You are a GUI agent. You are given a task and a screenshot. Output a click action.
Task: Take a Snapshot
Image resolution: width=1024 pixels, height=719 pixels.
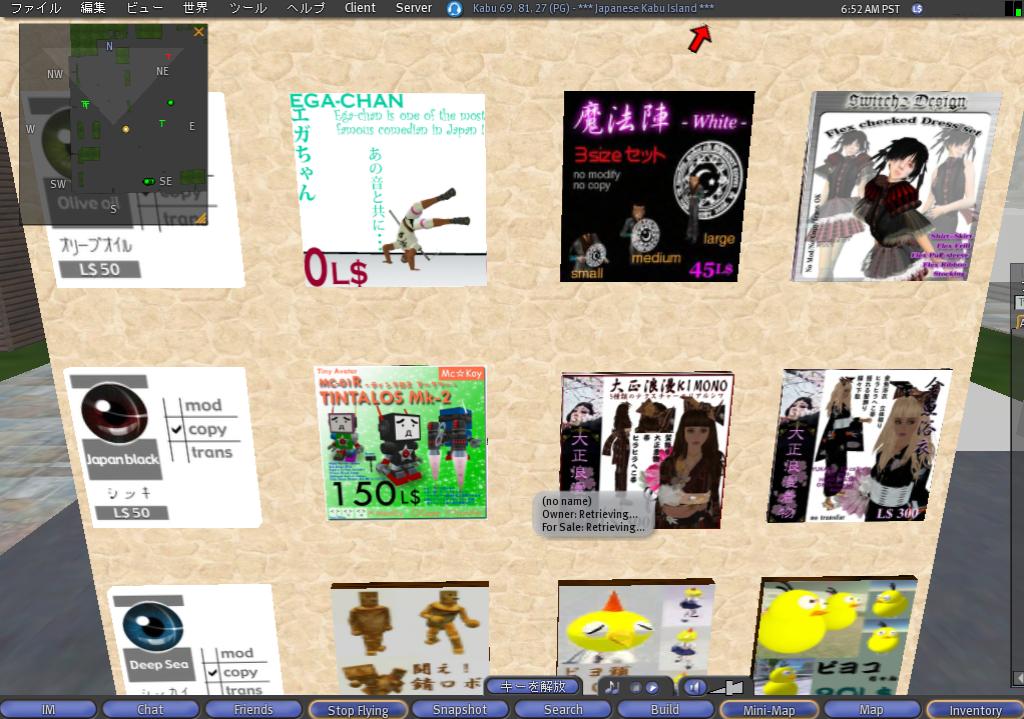pos(460,709)
